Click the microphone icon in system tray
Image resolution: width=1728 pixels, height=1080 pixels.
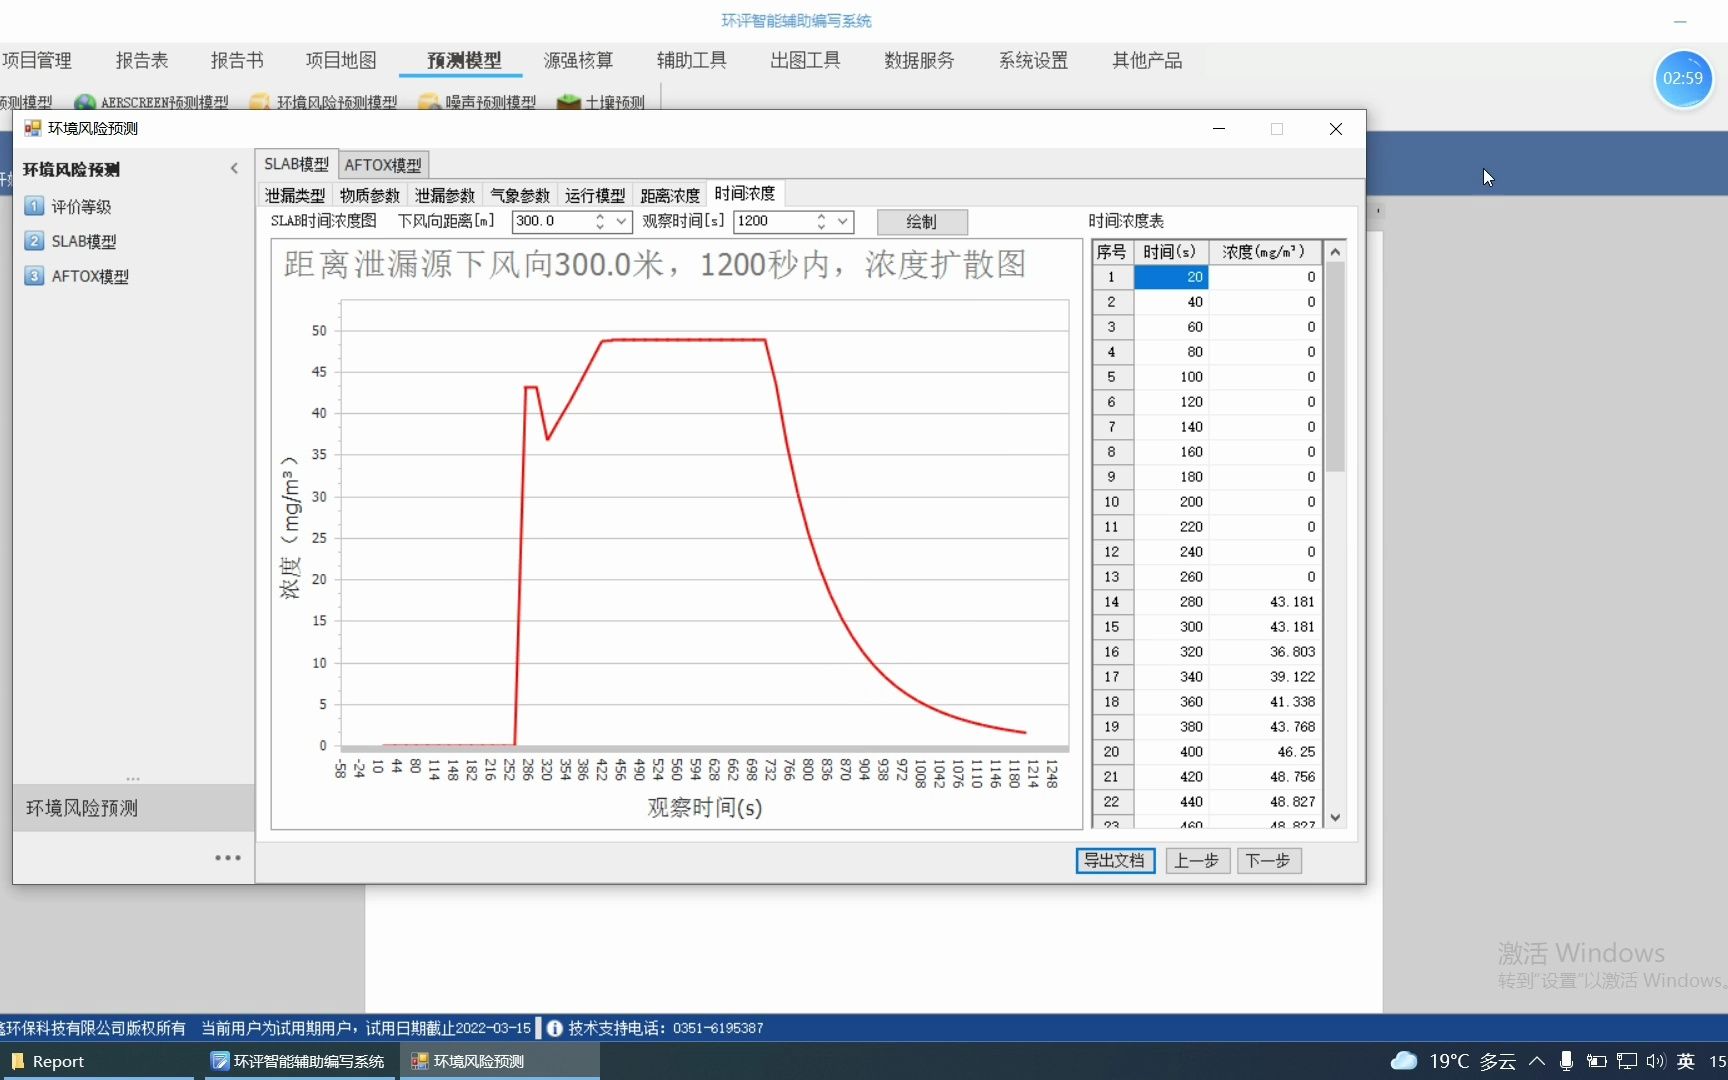(x=1565, y=1061)
